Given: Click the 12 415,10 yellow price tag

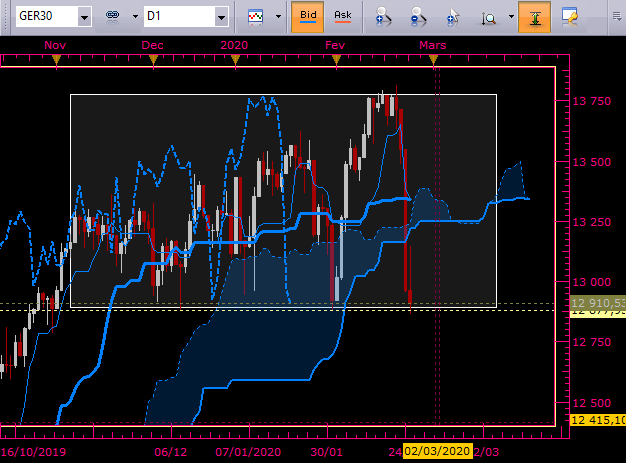Looking at the screenshot, I should (598, 420).
